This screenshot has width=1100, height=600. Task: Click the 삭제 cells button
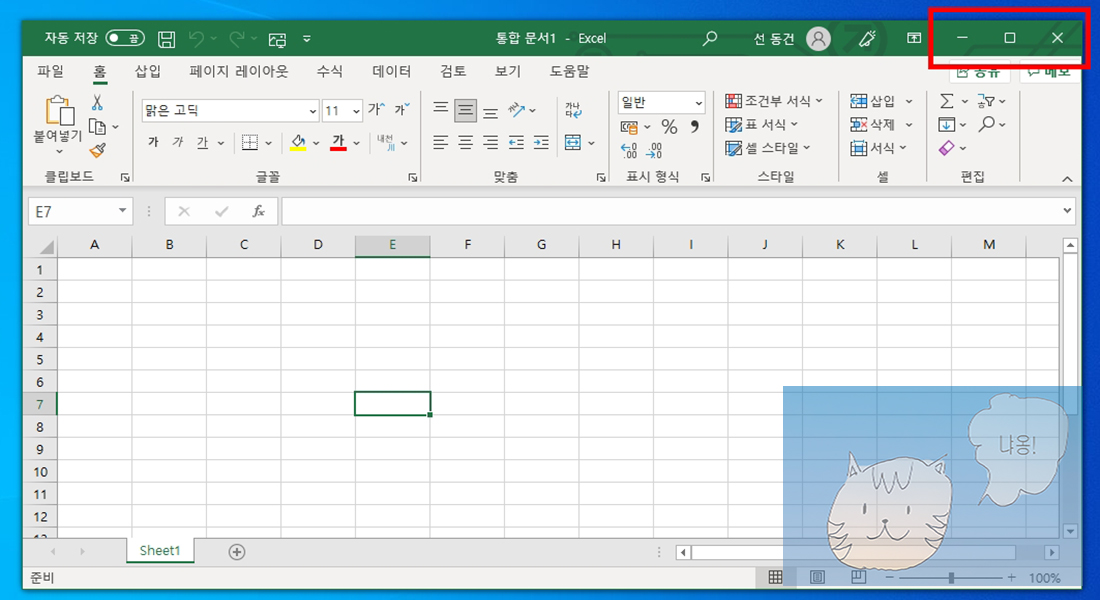tap(873, 125)
